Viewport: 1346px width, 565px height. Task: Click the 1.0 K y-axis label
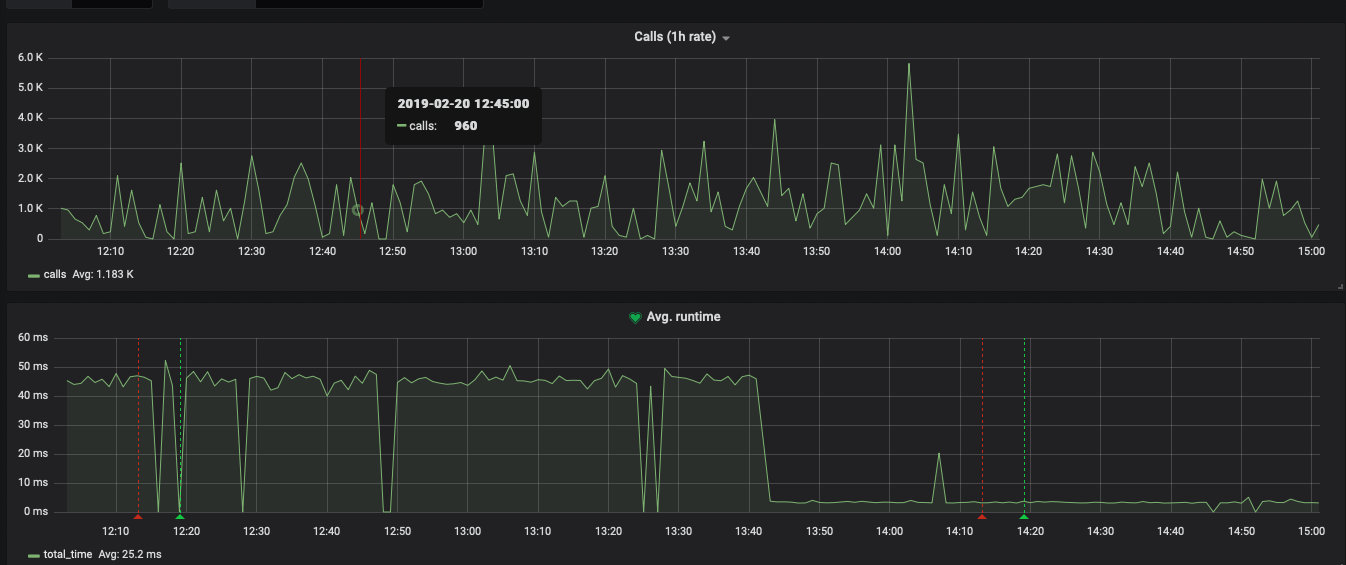[31, 209]
